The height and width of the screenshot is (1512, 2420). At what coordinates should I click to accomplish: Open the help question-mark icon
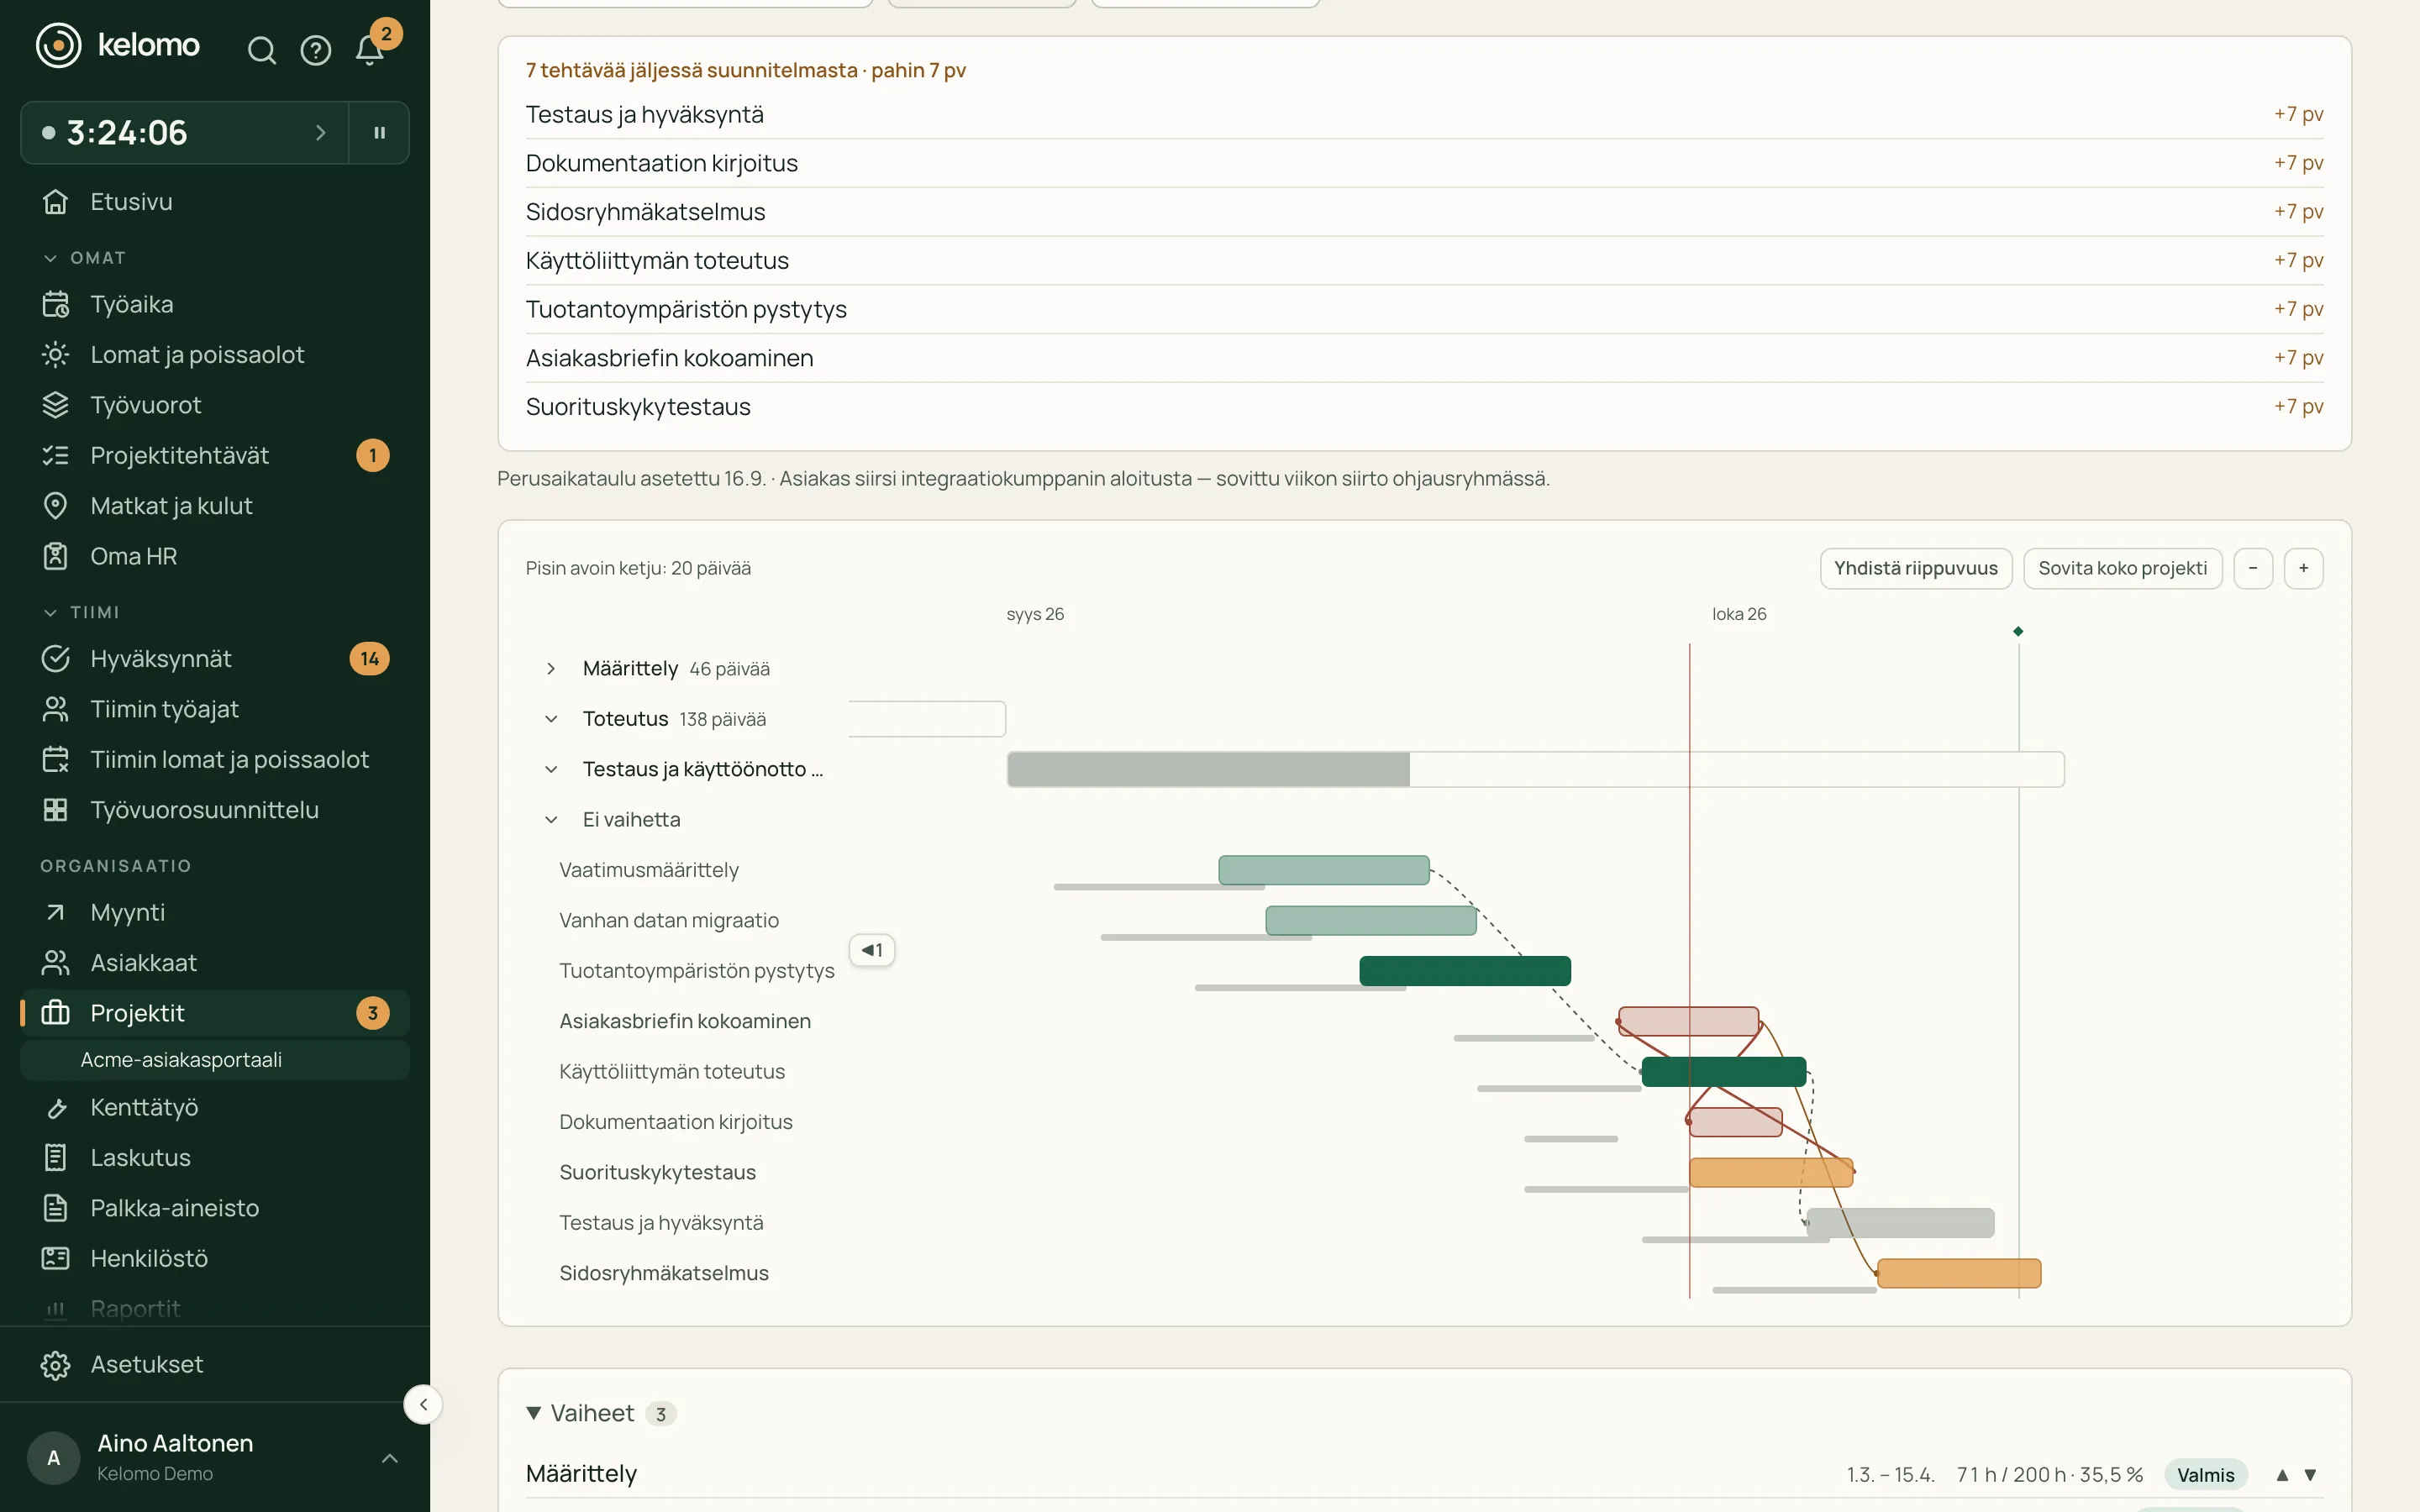pyautogui.click(x=316, y=50)
